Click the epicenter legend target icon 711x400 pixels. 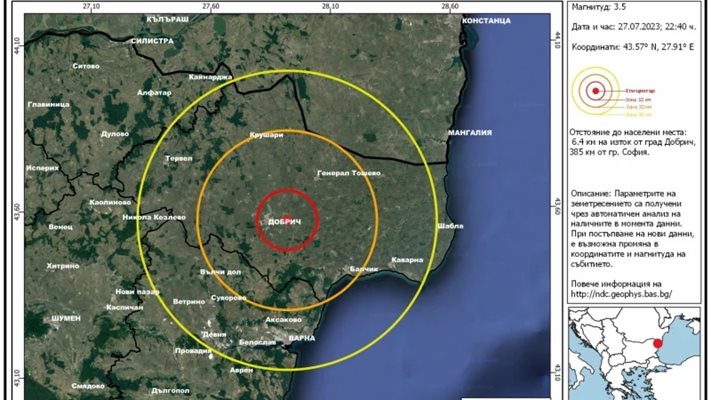click(594, 92)
